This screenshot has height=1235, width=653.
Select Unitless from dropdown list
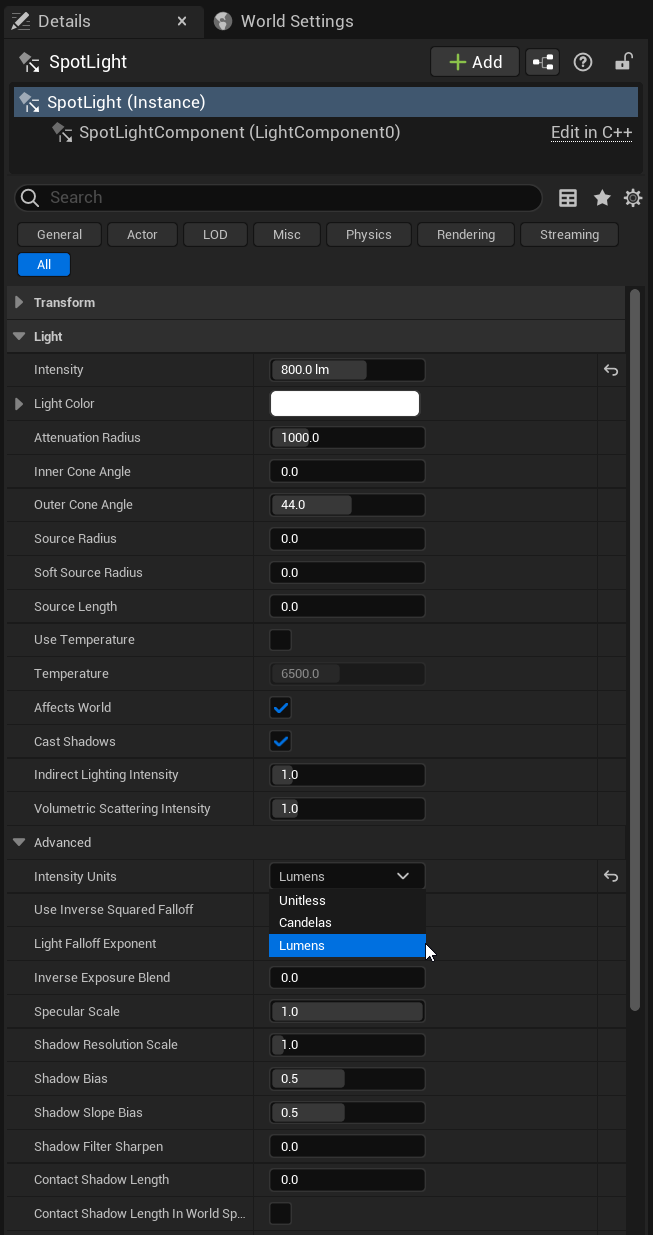(x=347, y=901)
